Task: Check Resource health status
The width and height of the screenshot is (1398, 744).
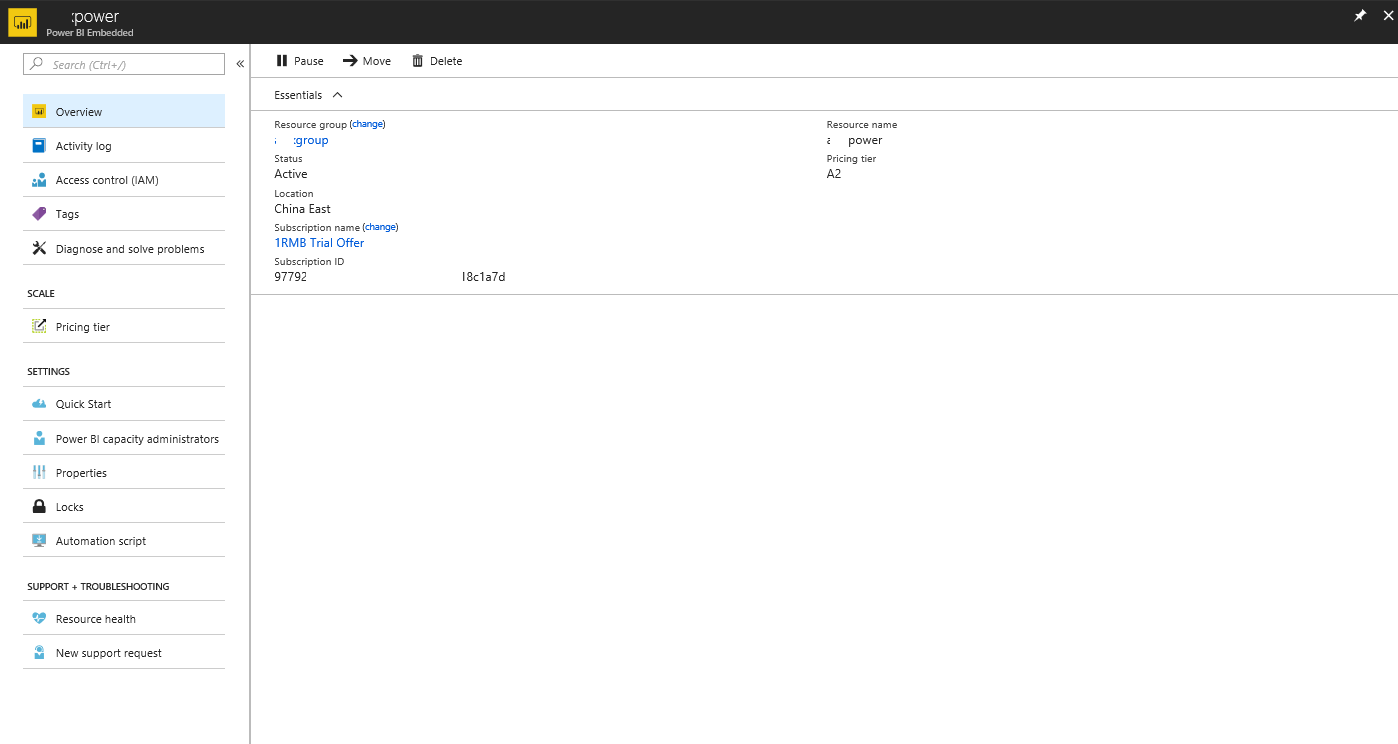Action: point(95,619)
